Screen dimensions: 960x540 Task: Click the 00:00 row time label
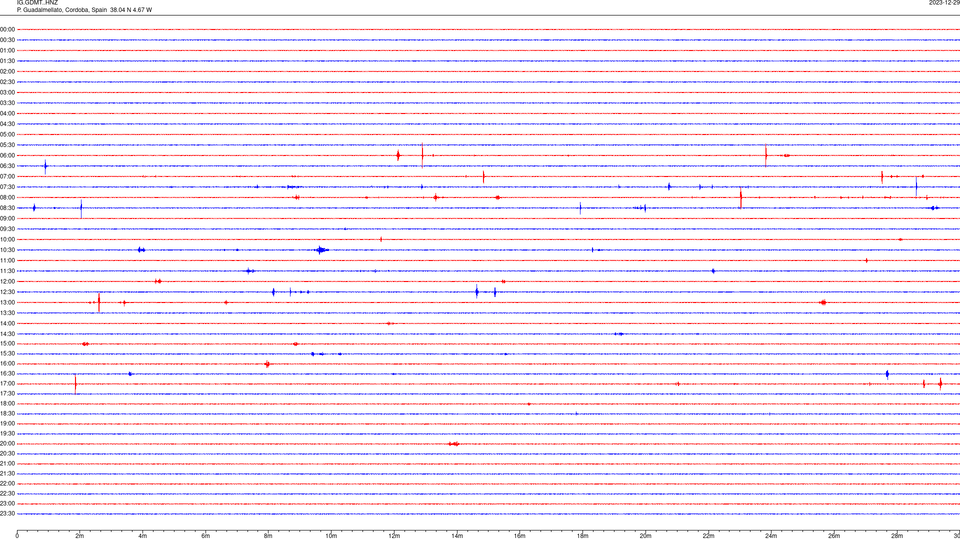(7, 29)
